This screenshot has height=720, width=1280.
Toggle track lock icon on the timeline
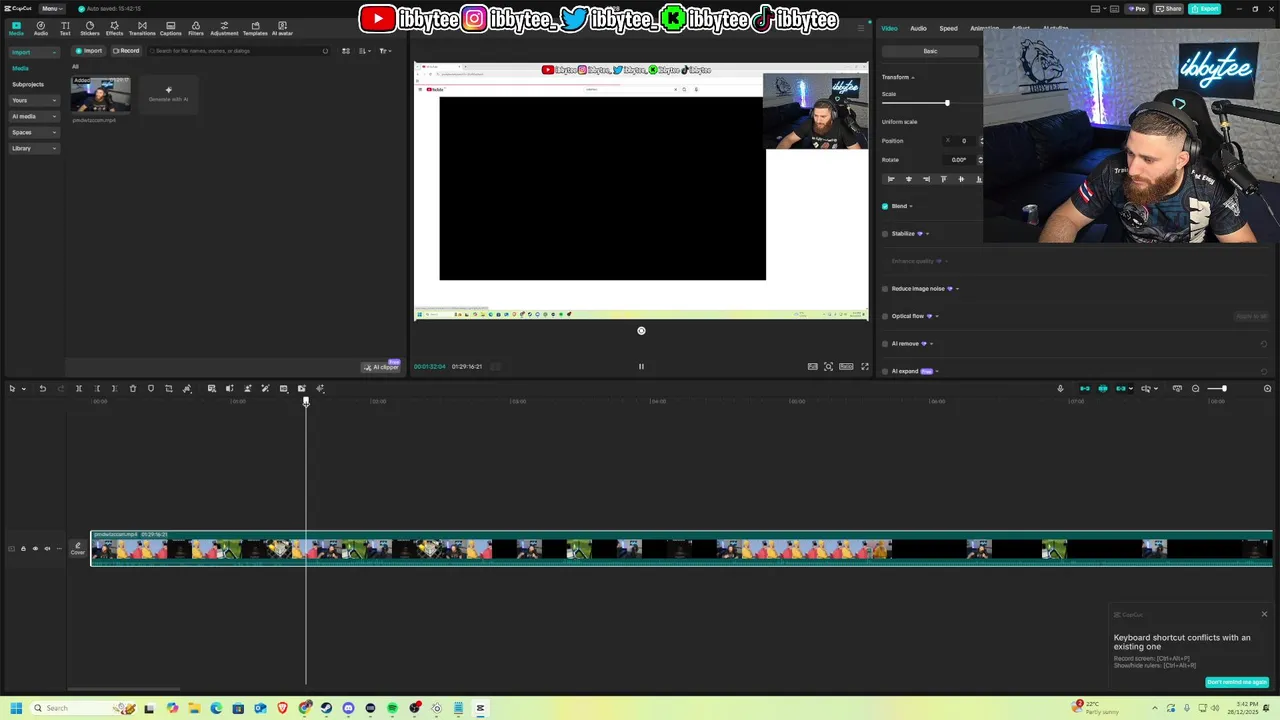(23, 549)
